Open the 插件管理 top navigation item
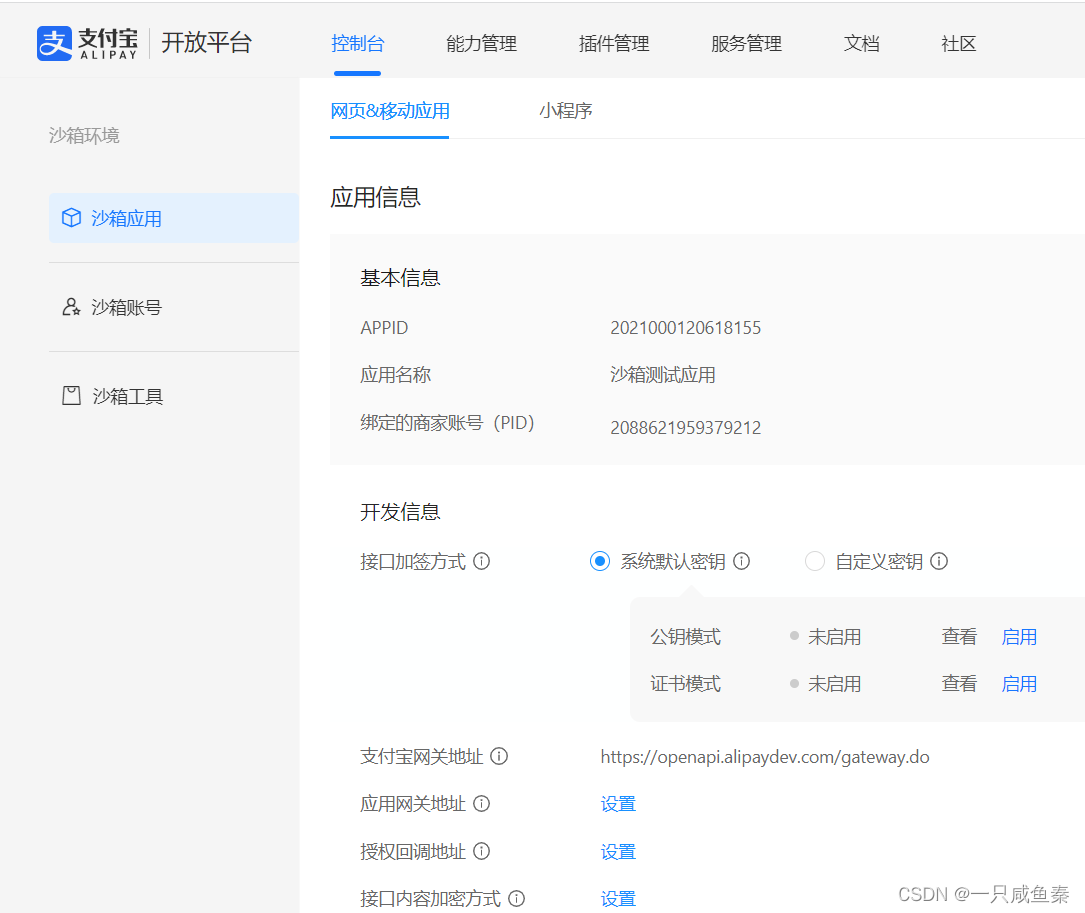 tap(614, 44)
